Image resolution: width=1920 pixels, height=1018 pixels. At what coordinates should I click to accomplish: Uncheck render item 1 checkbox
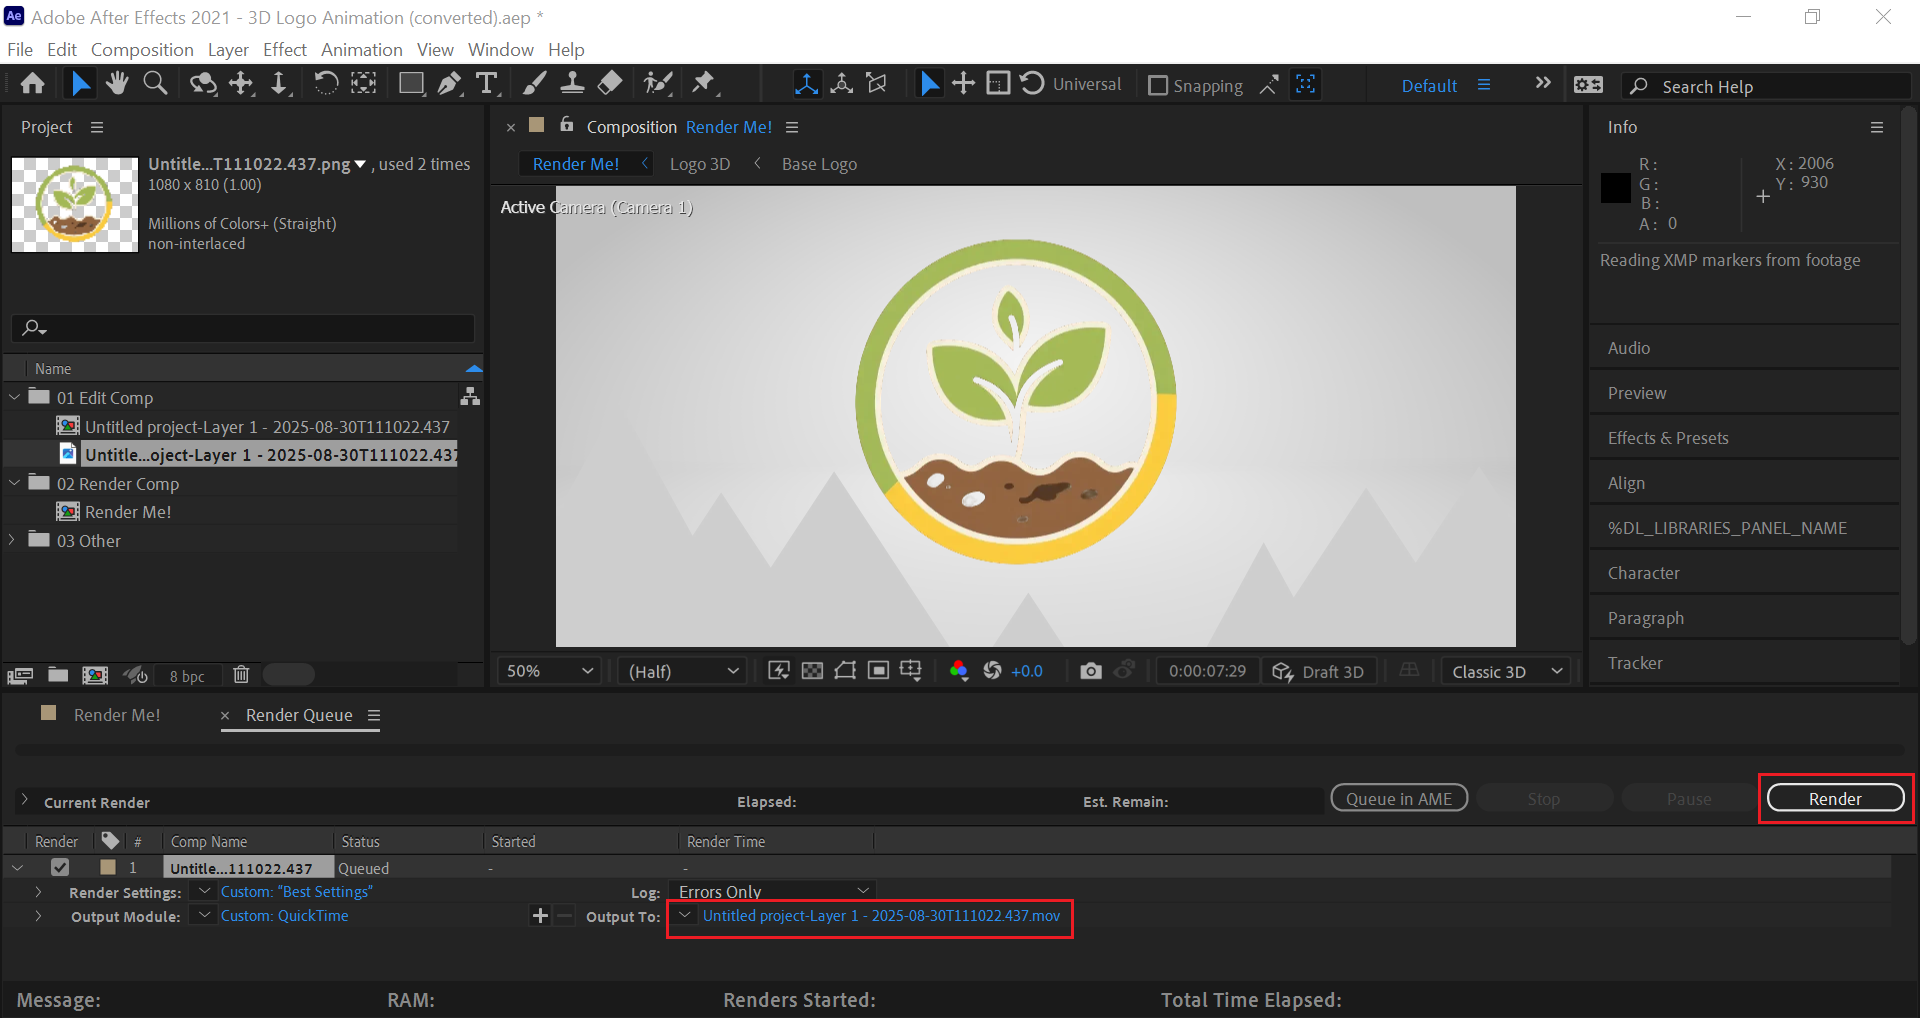(x=60, y=867)
